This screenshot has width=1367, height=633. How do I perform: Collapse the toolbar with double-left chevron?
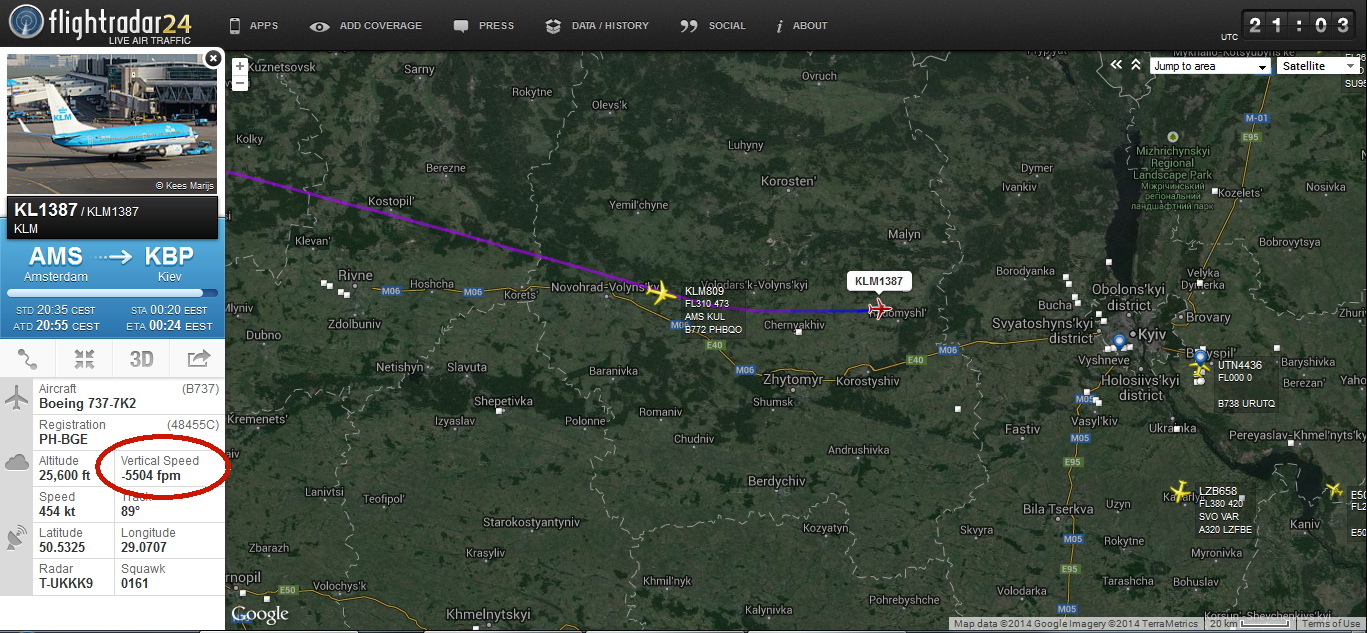click(1117, 65)
